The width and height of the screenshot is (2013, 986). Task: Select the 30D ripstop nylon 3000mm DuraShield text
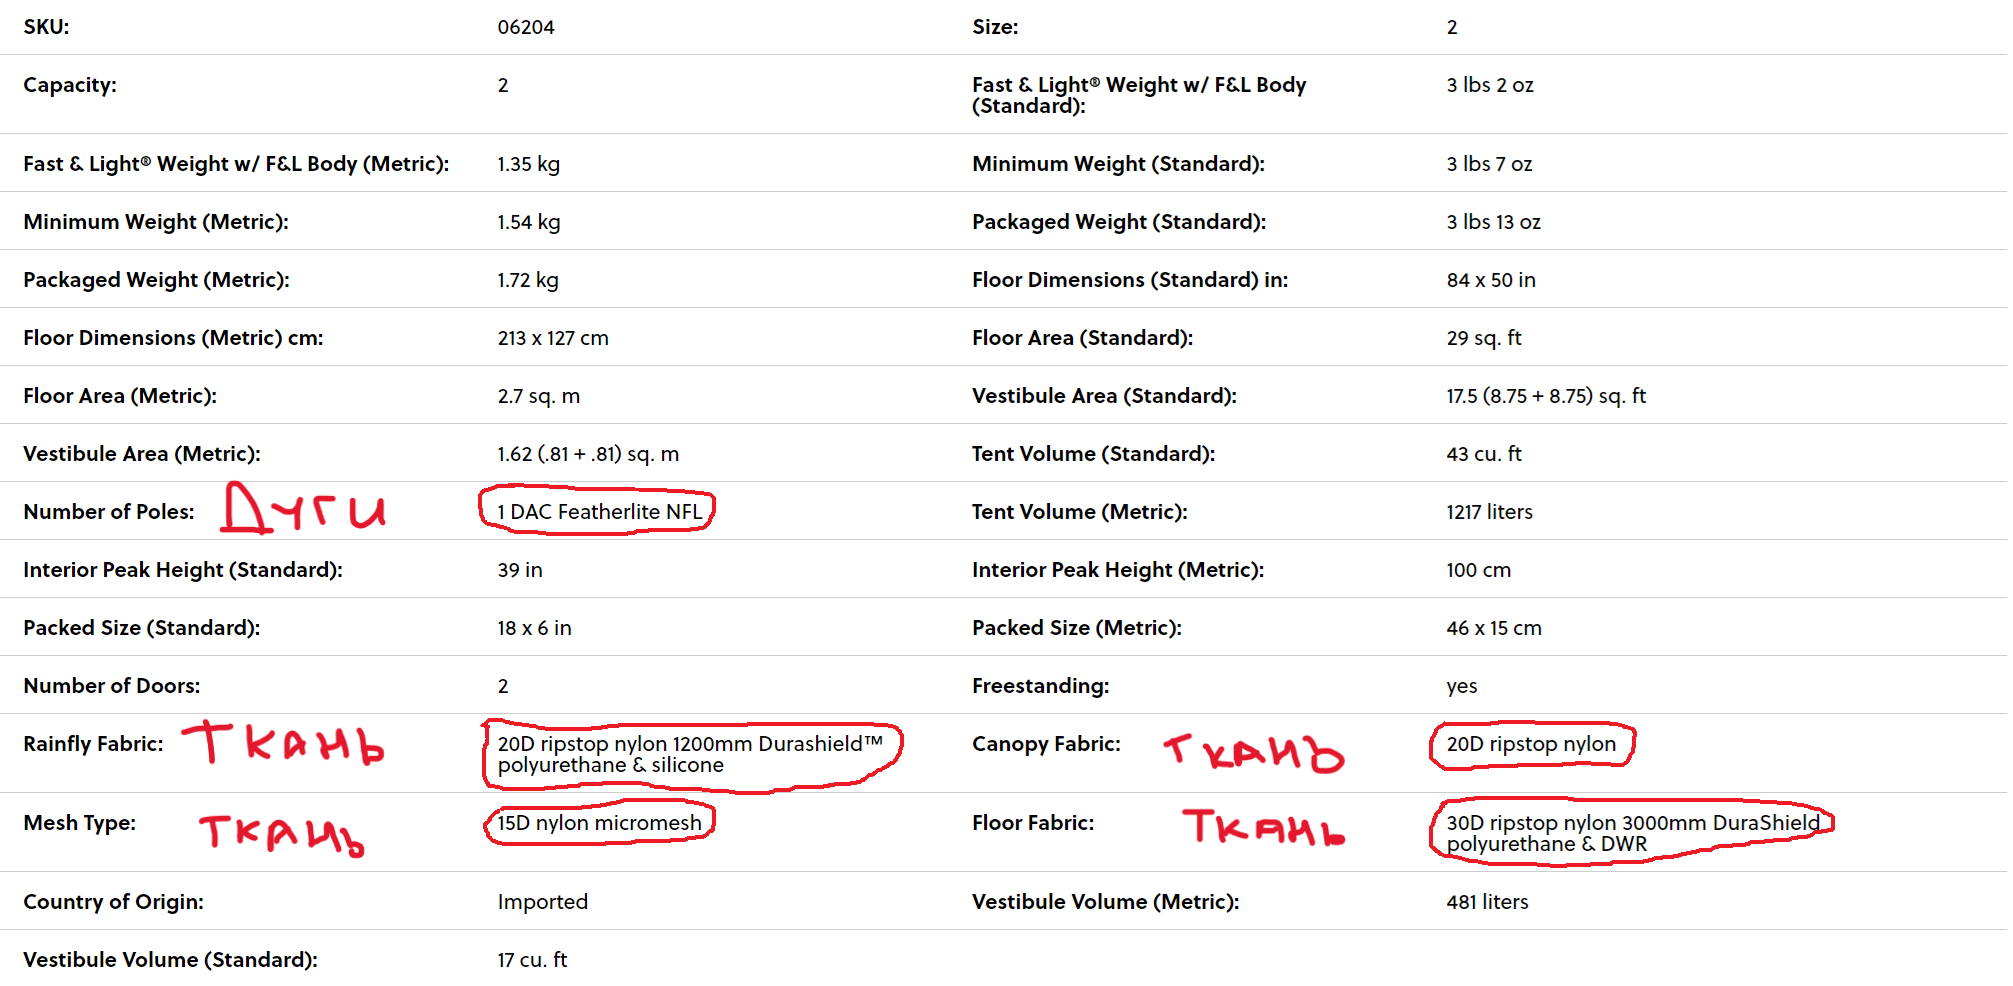click(x=1633, y=833)
